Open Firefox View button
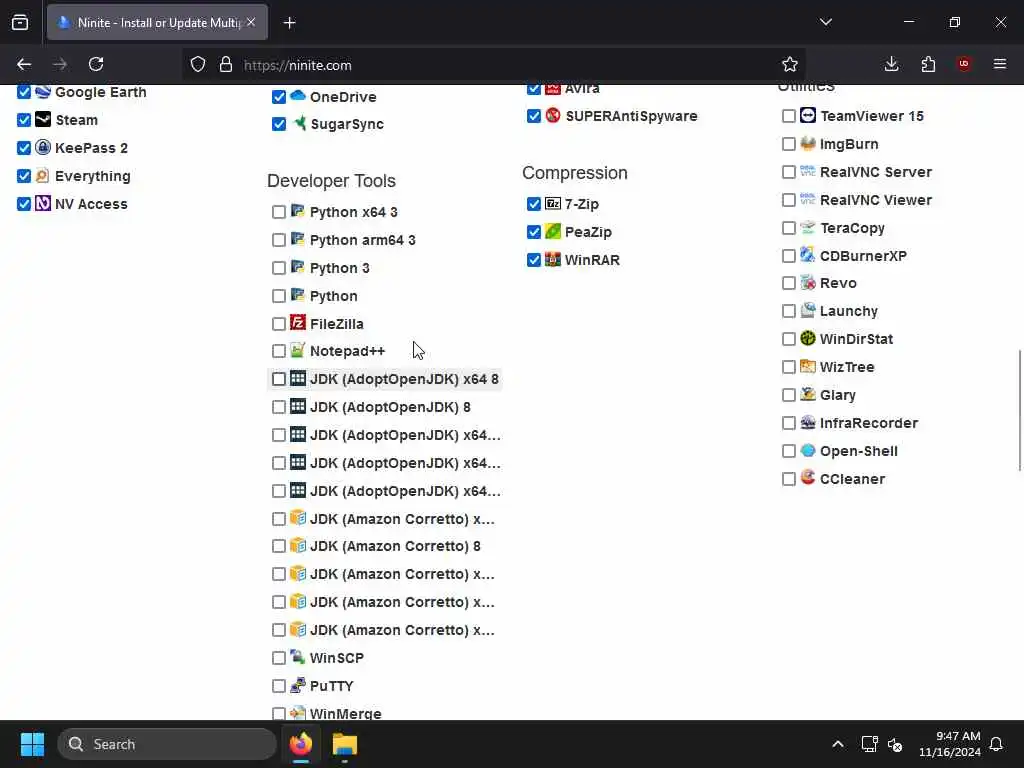This screenshot has width=1024, height=768. (20, 22)
